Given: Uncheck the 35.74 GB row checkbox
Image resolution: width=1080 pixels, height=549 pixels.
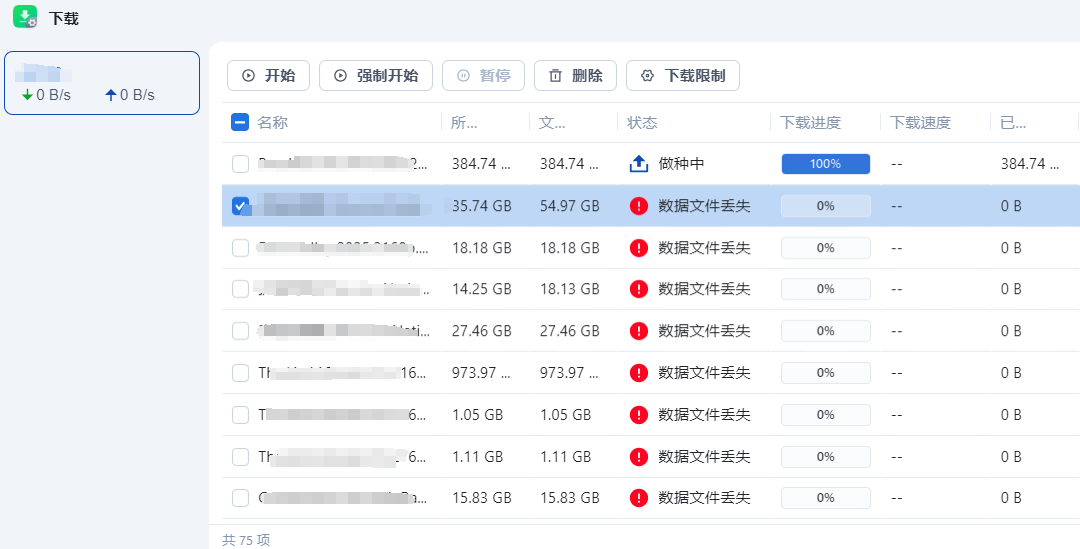Looking at the screenshot, I should [240, 206].
